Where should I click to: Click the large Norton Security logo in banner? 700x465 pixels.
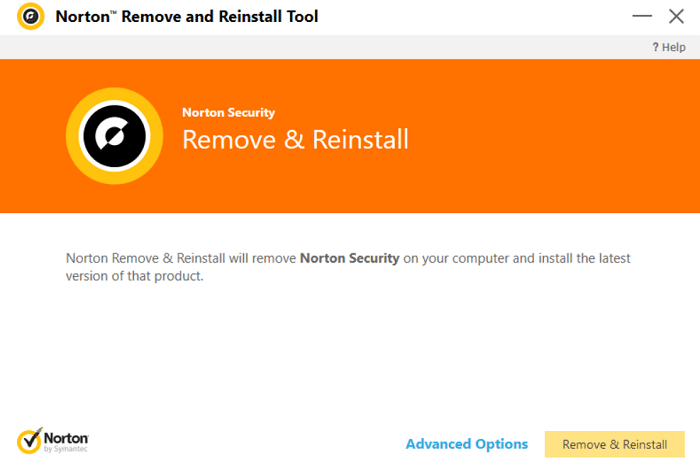pyautogui.click(x=114, y=136)
